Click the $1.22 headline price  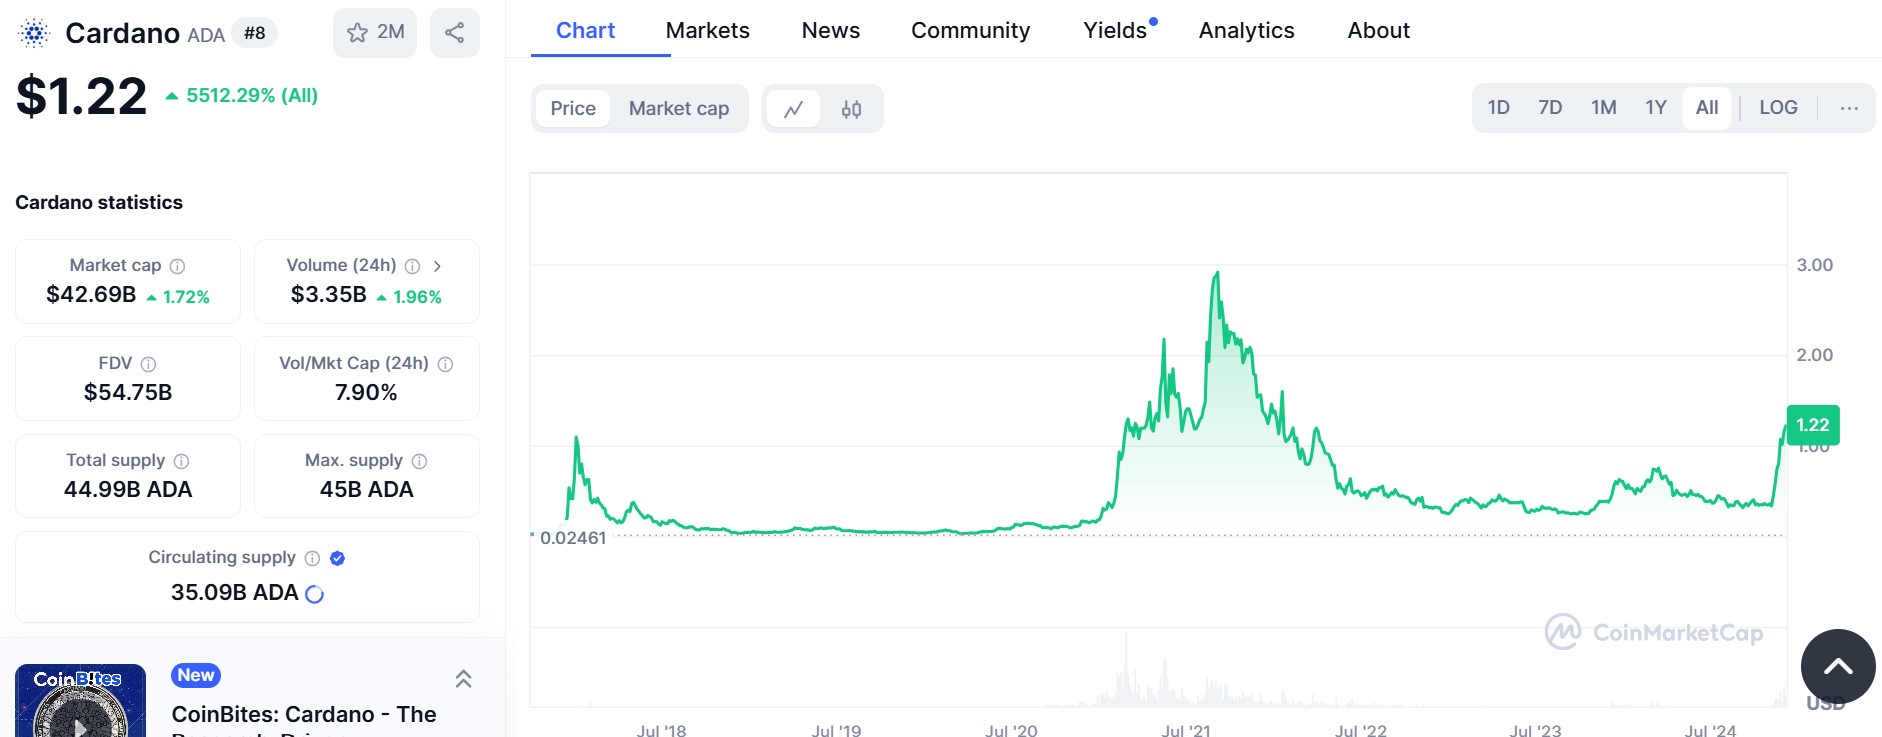click(82, 96)
